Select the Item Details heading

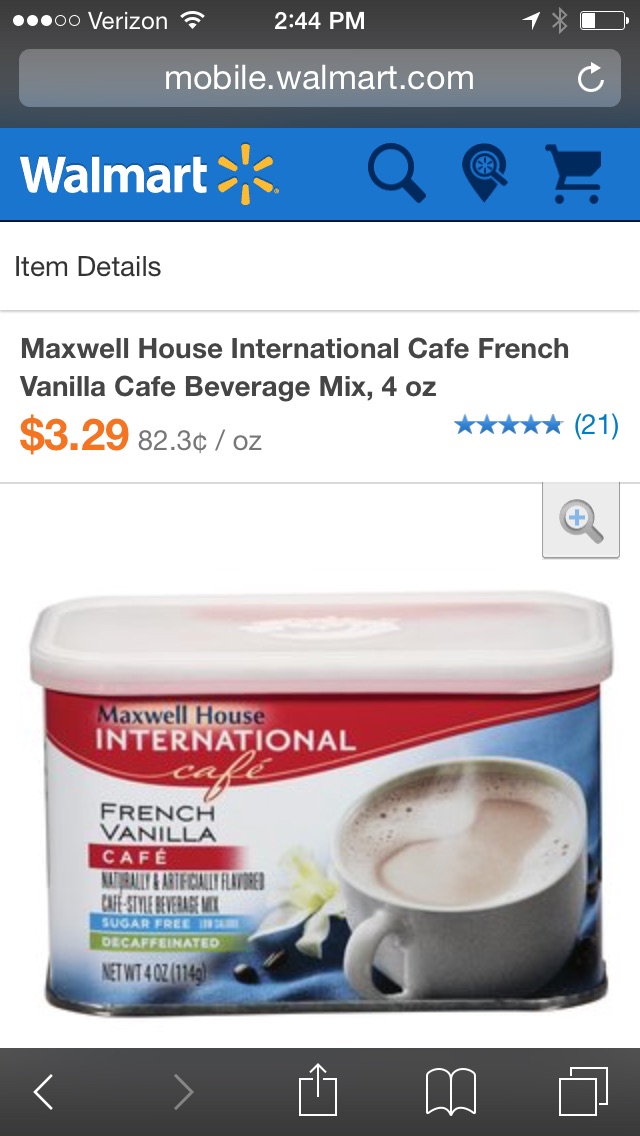(x=88, y=267)
